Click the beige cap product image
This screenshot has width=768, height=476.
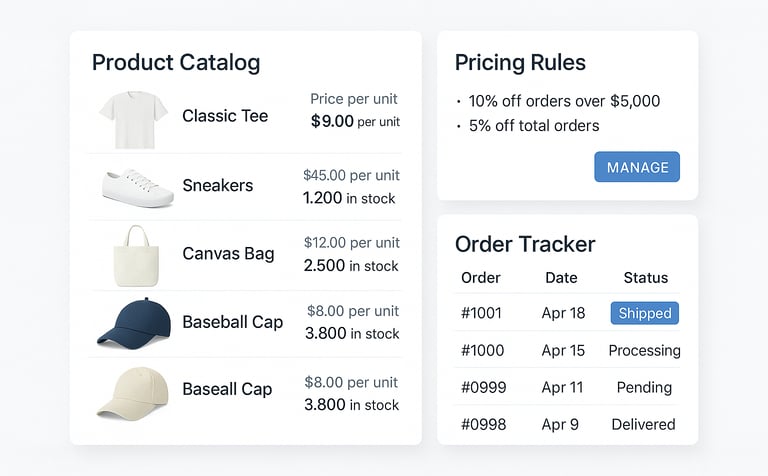click(x=133, y=391)
